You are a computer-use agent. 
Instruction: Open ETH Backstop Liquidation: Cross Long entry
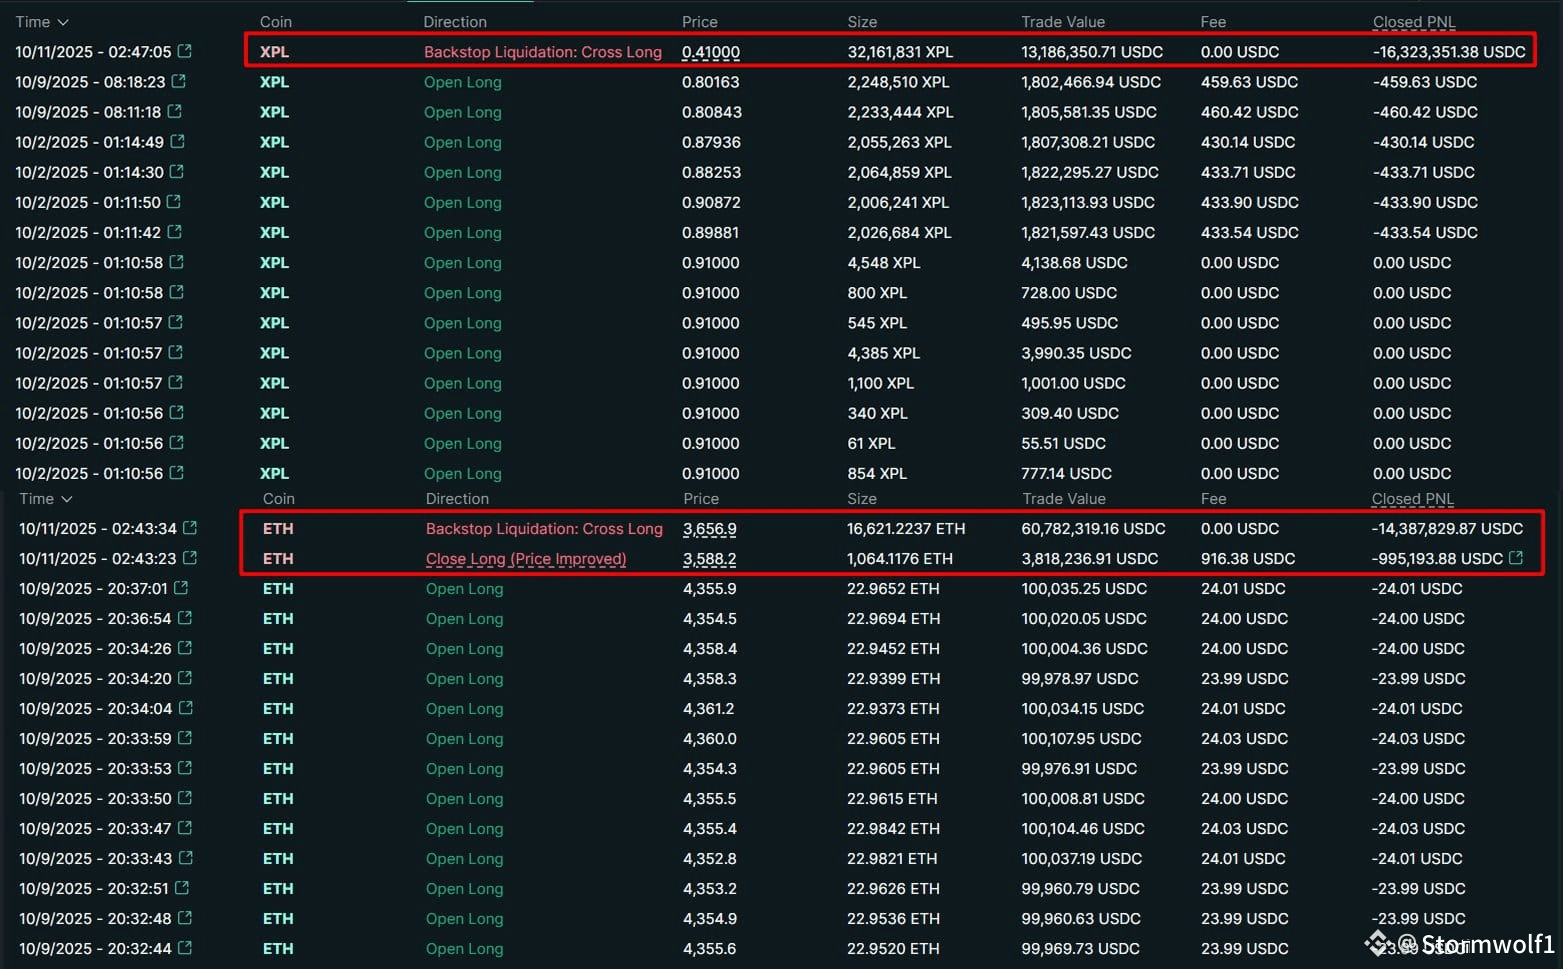(544, 529)
